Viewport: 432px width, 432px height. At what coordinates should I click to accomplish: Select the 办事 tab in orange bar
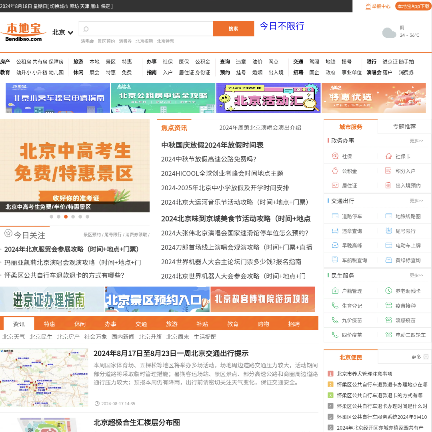[110, 324]
